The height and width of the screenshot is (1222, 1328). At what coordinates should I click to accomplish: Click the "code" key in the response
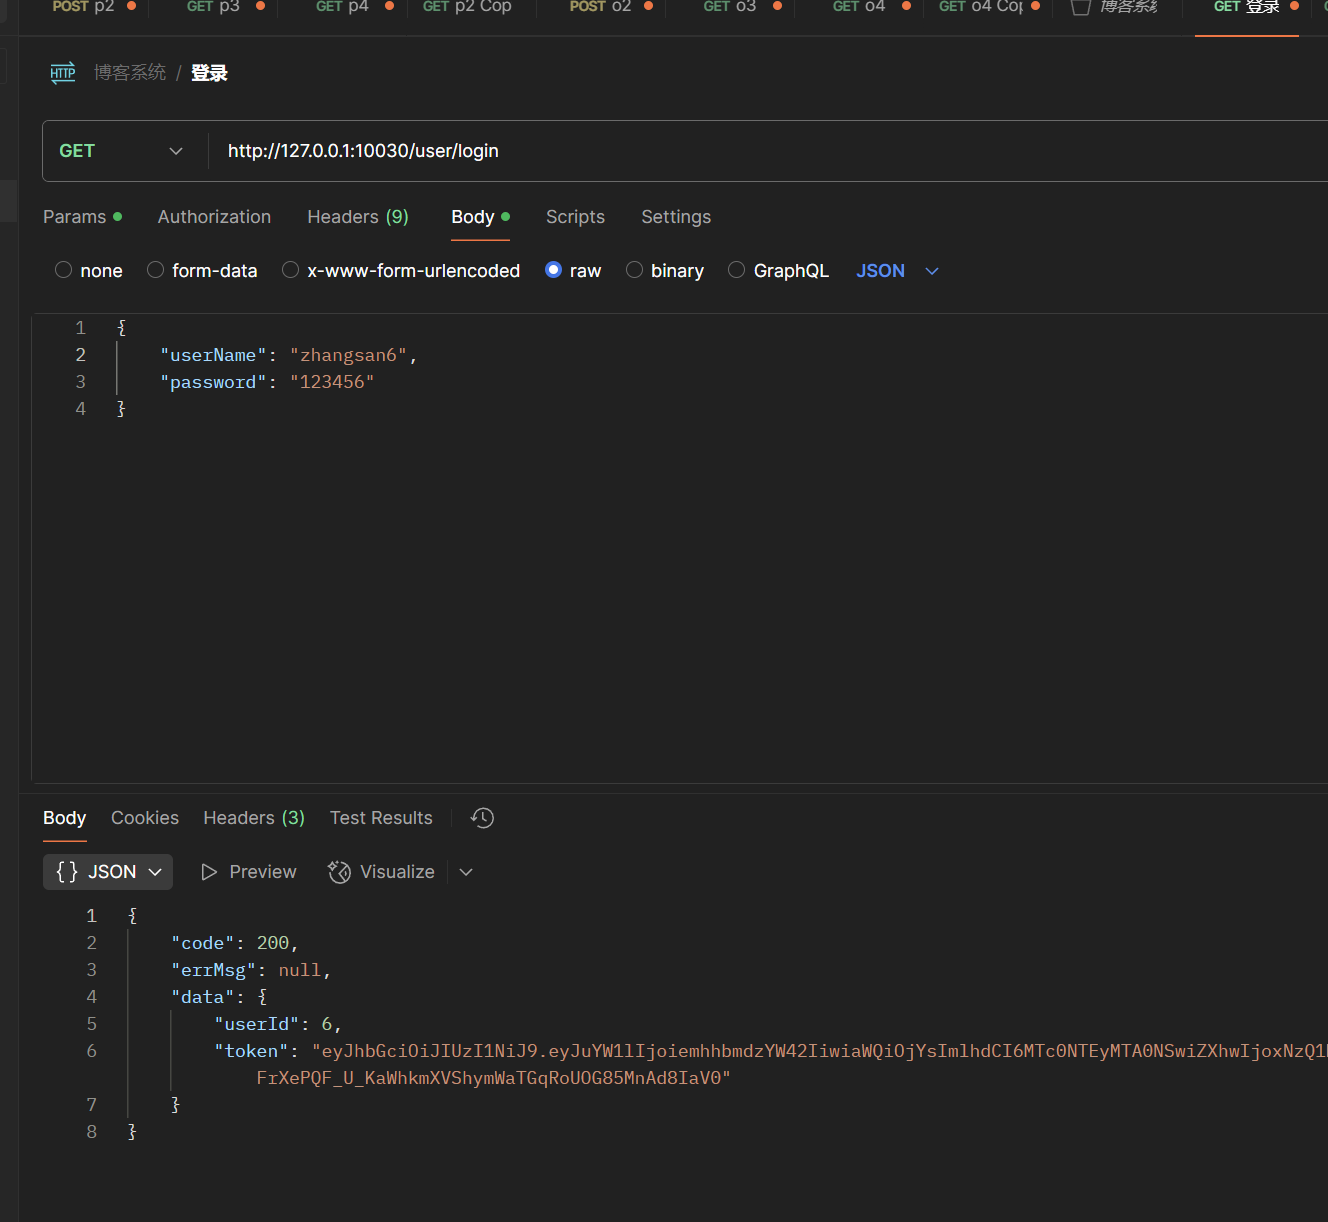coord(203,943)
